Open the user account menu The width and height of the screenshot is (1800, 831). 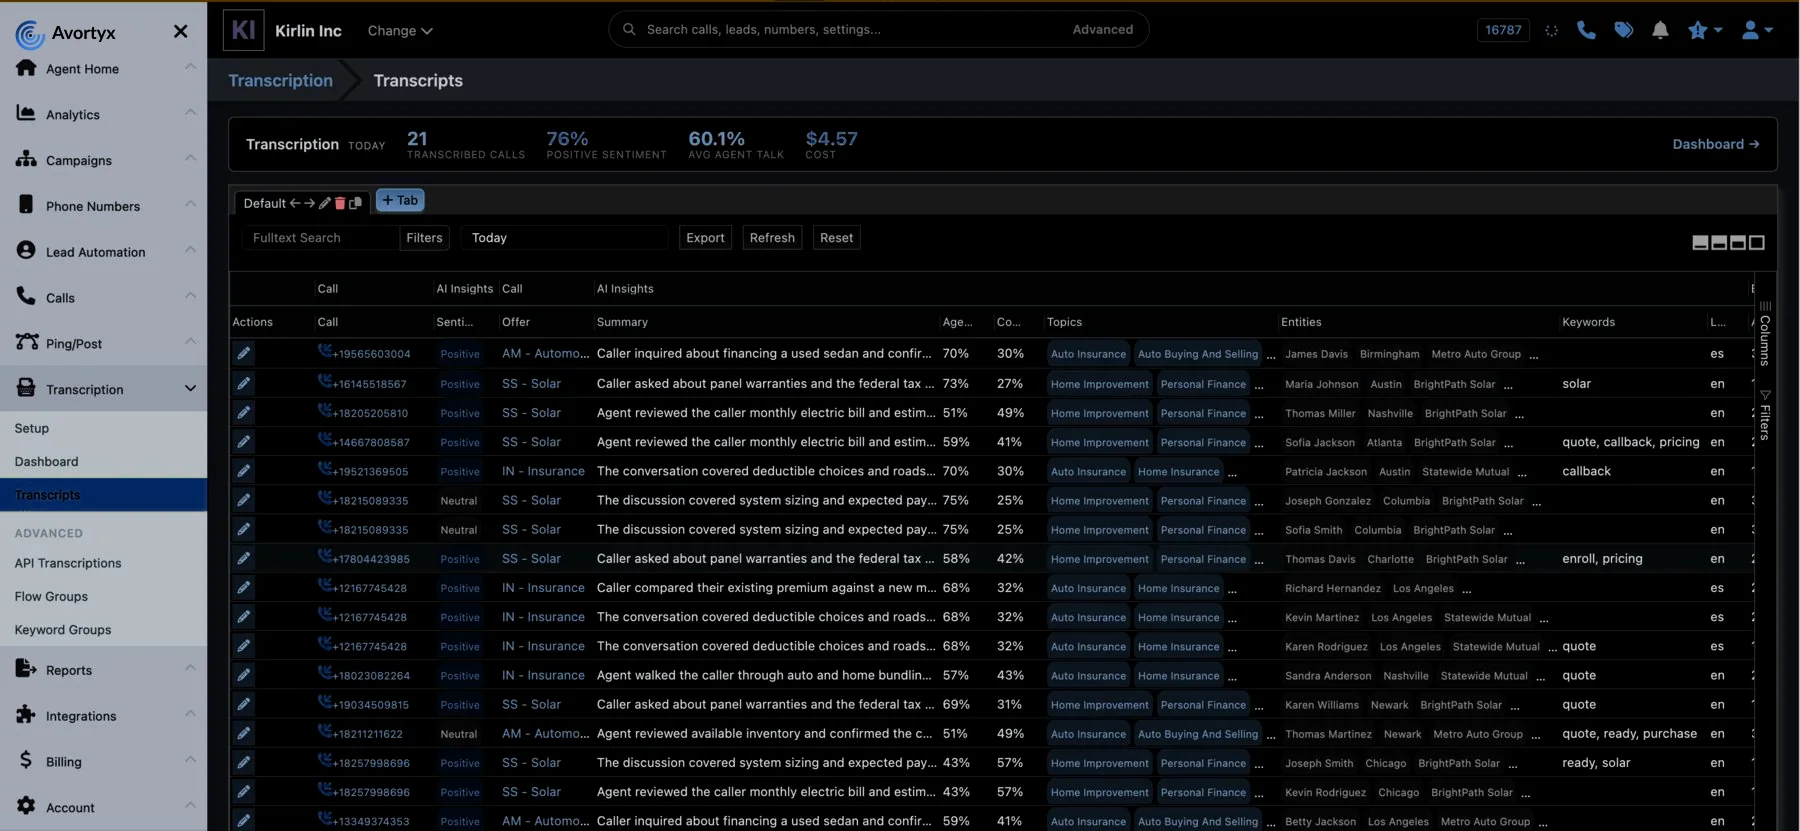(x=1757, y=30)
